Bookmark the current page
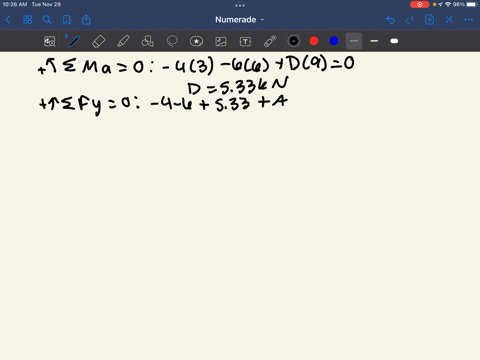 pos(67,20)
